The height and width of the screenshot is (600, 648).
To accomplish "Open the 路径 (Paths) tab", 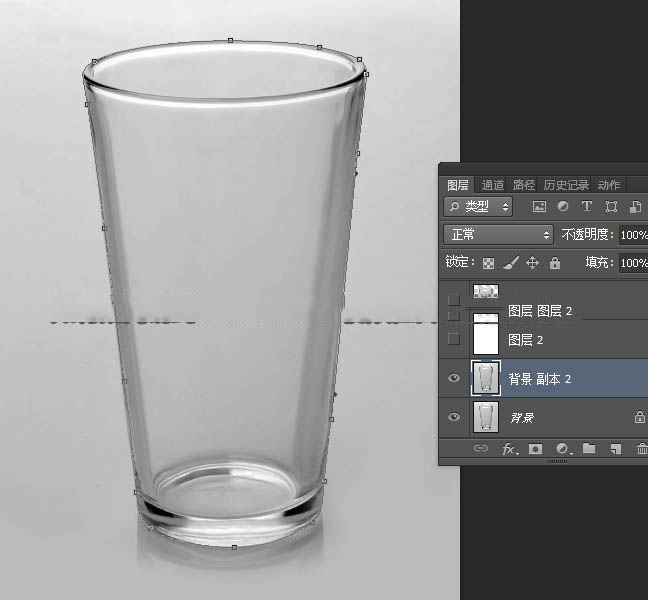I will point(524,185).
